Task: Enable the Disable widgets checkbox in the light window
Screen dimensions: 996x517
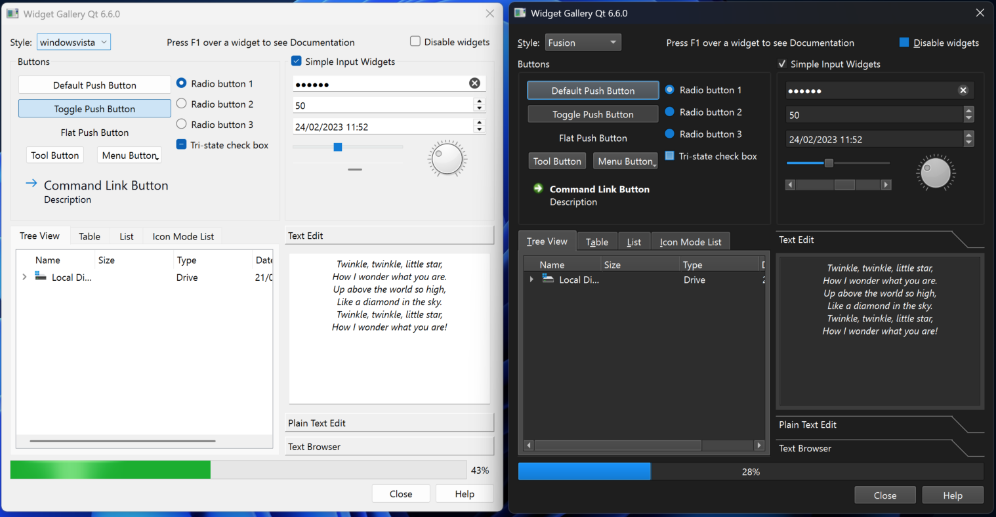Action: click(x=415, y=42)
